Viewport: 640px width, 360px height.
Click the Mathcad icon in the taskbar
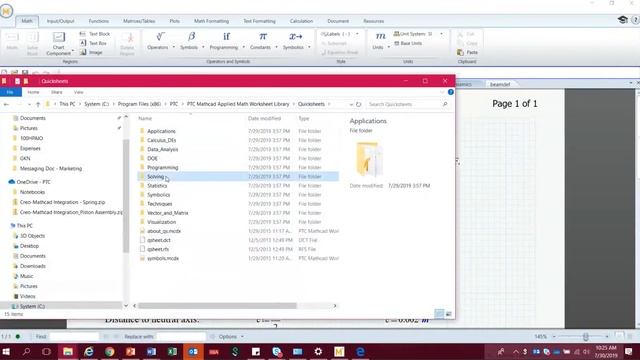[x=339, y=351]
